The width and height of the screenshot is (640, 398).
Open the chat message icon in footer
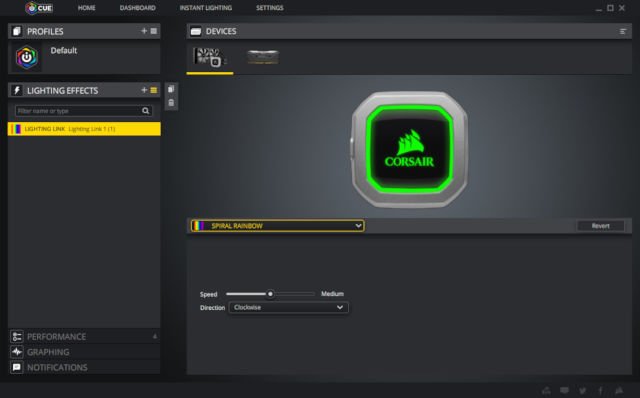[564, 391]
